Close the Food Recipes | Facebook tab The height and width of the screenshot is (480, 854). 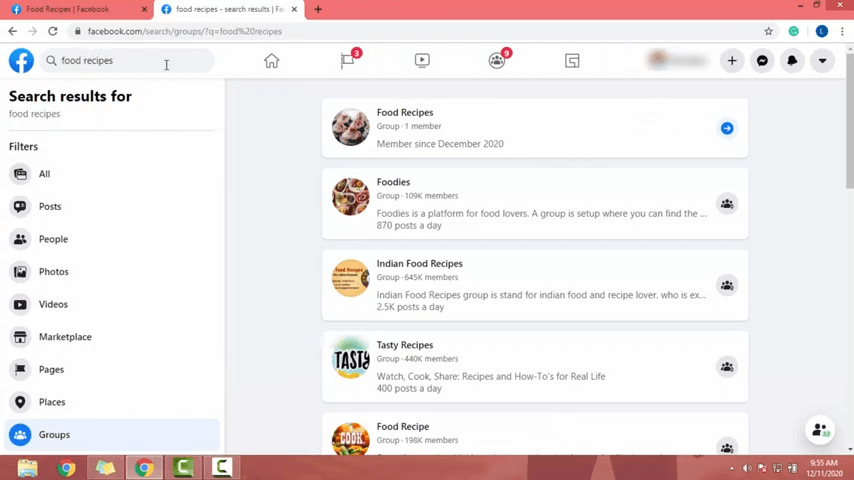[144, 9]
